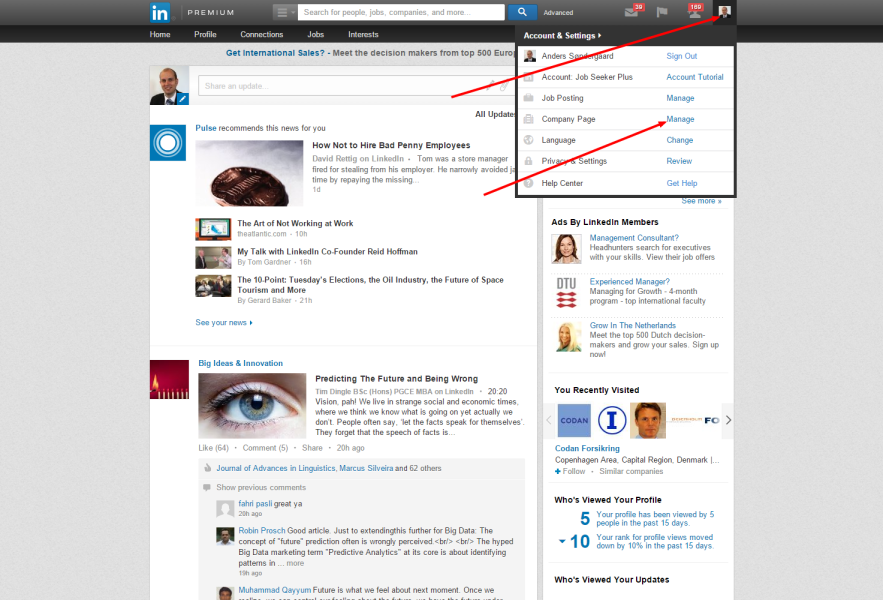This screenshot has width=883, height=600.
Task: Click the Help Center question icon
Action: point(528,183)
